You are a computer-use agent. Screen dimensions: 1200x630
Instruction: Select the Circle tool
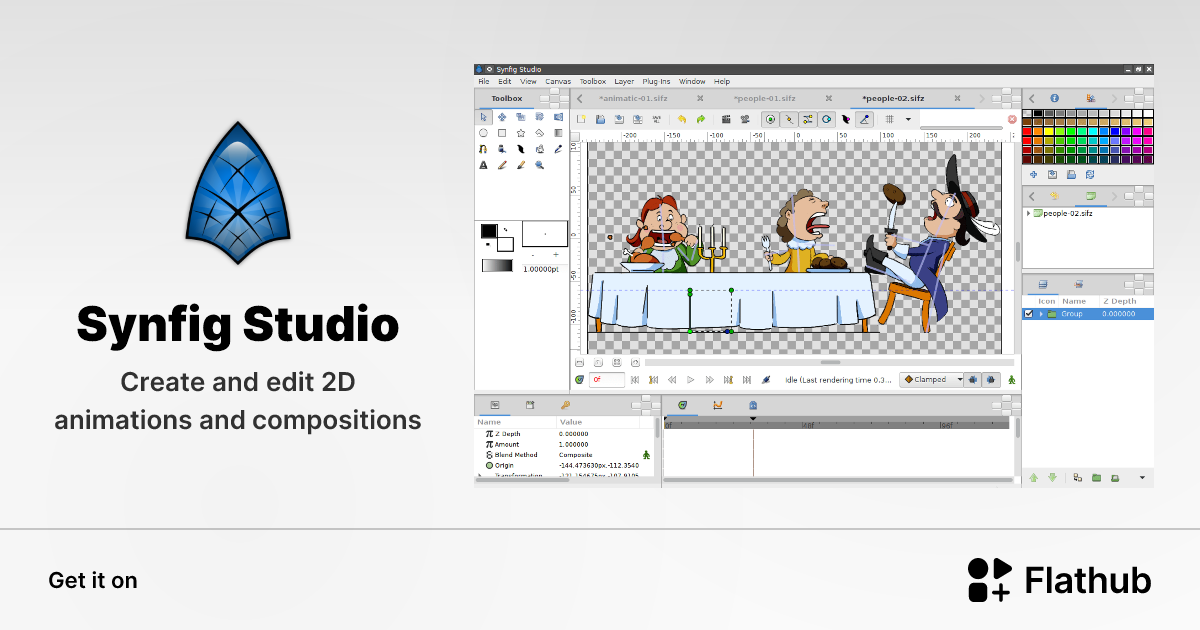tap(484, 133)
